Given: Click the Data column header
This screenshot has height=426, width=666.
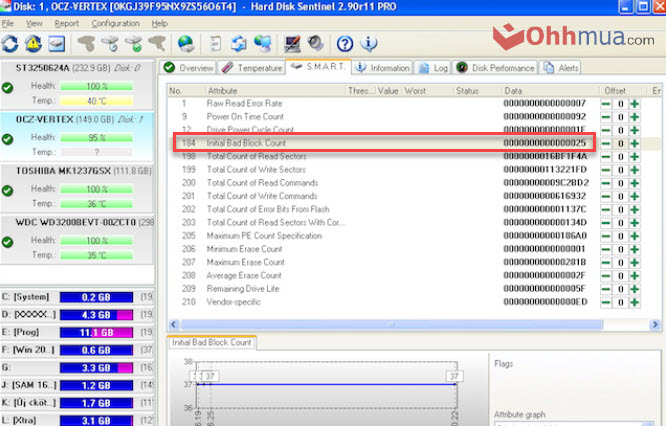Looking at the screenshot, I should (x=550, y=91).
